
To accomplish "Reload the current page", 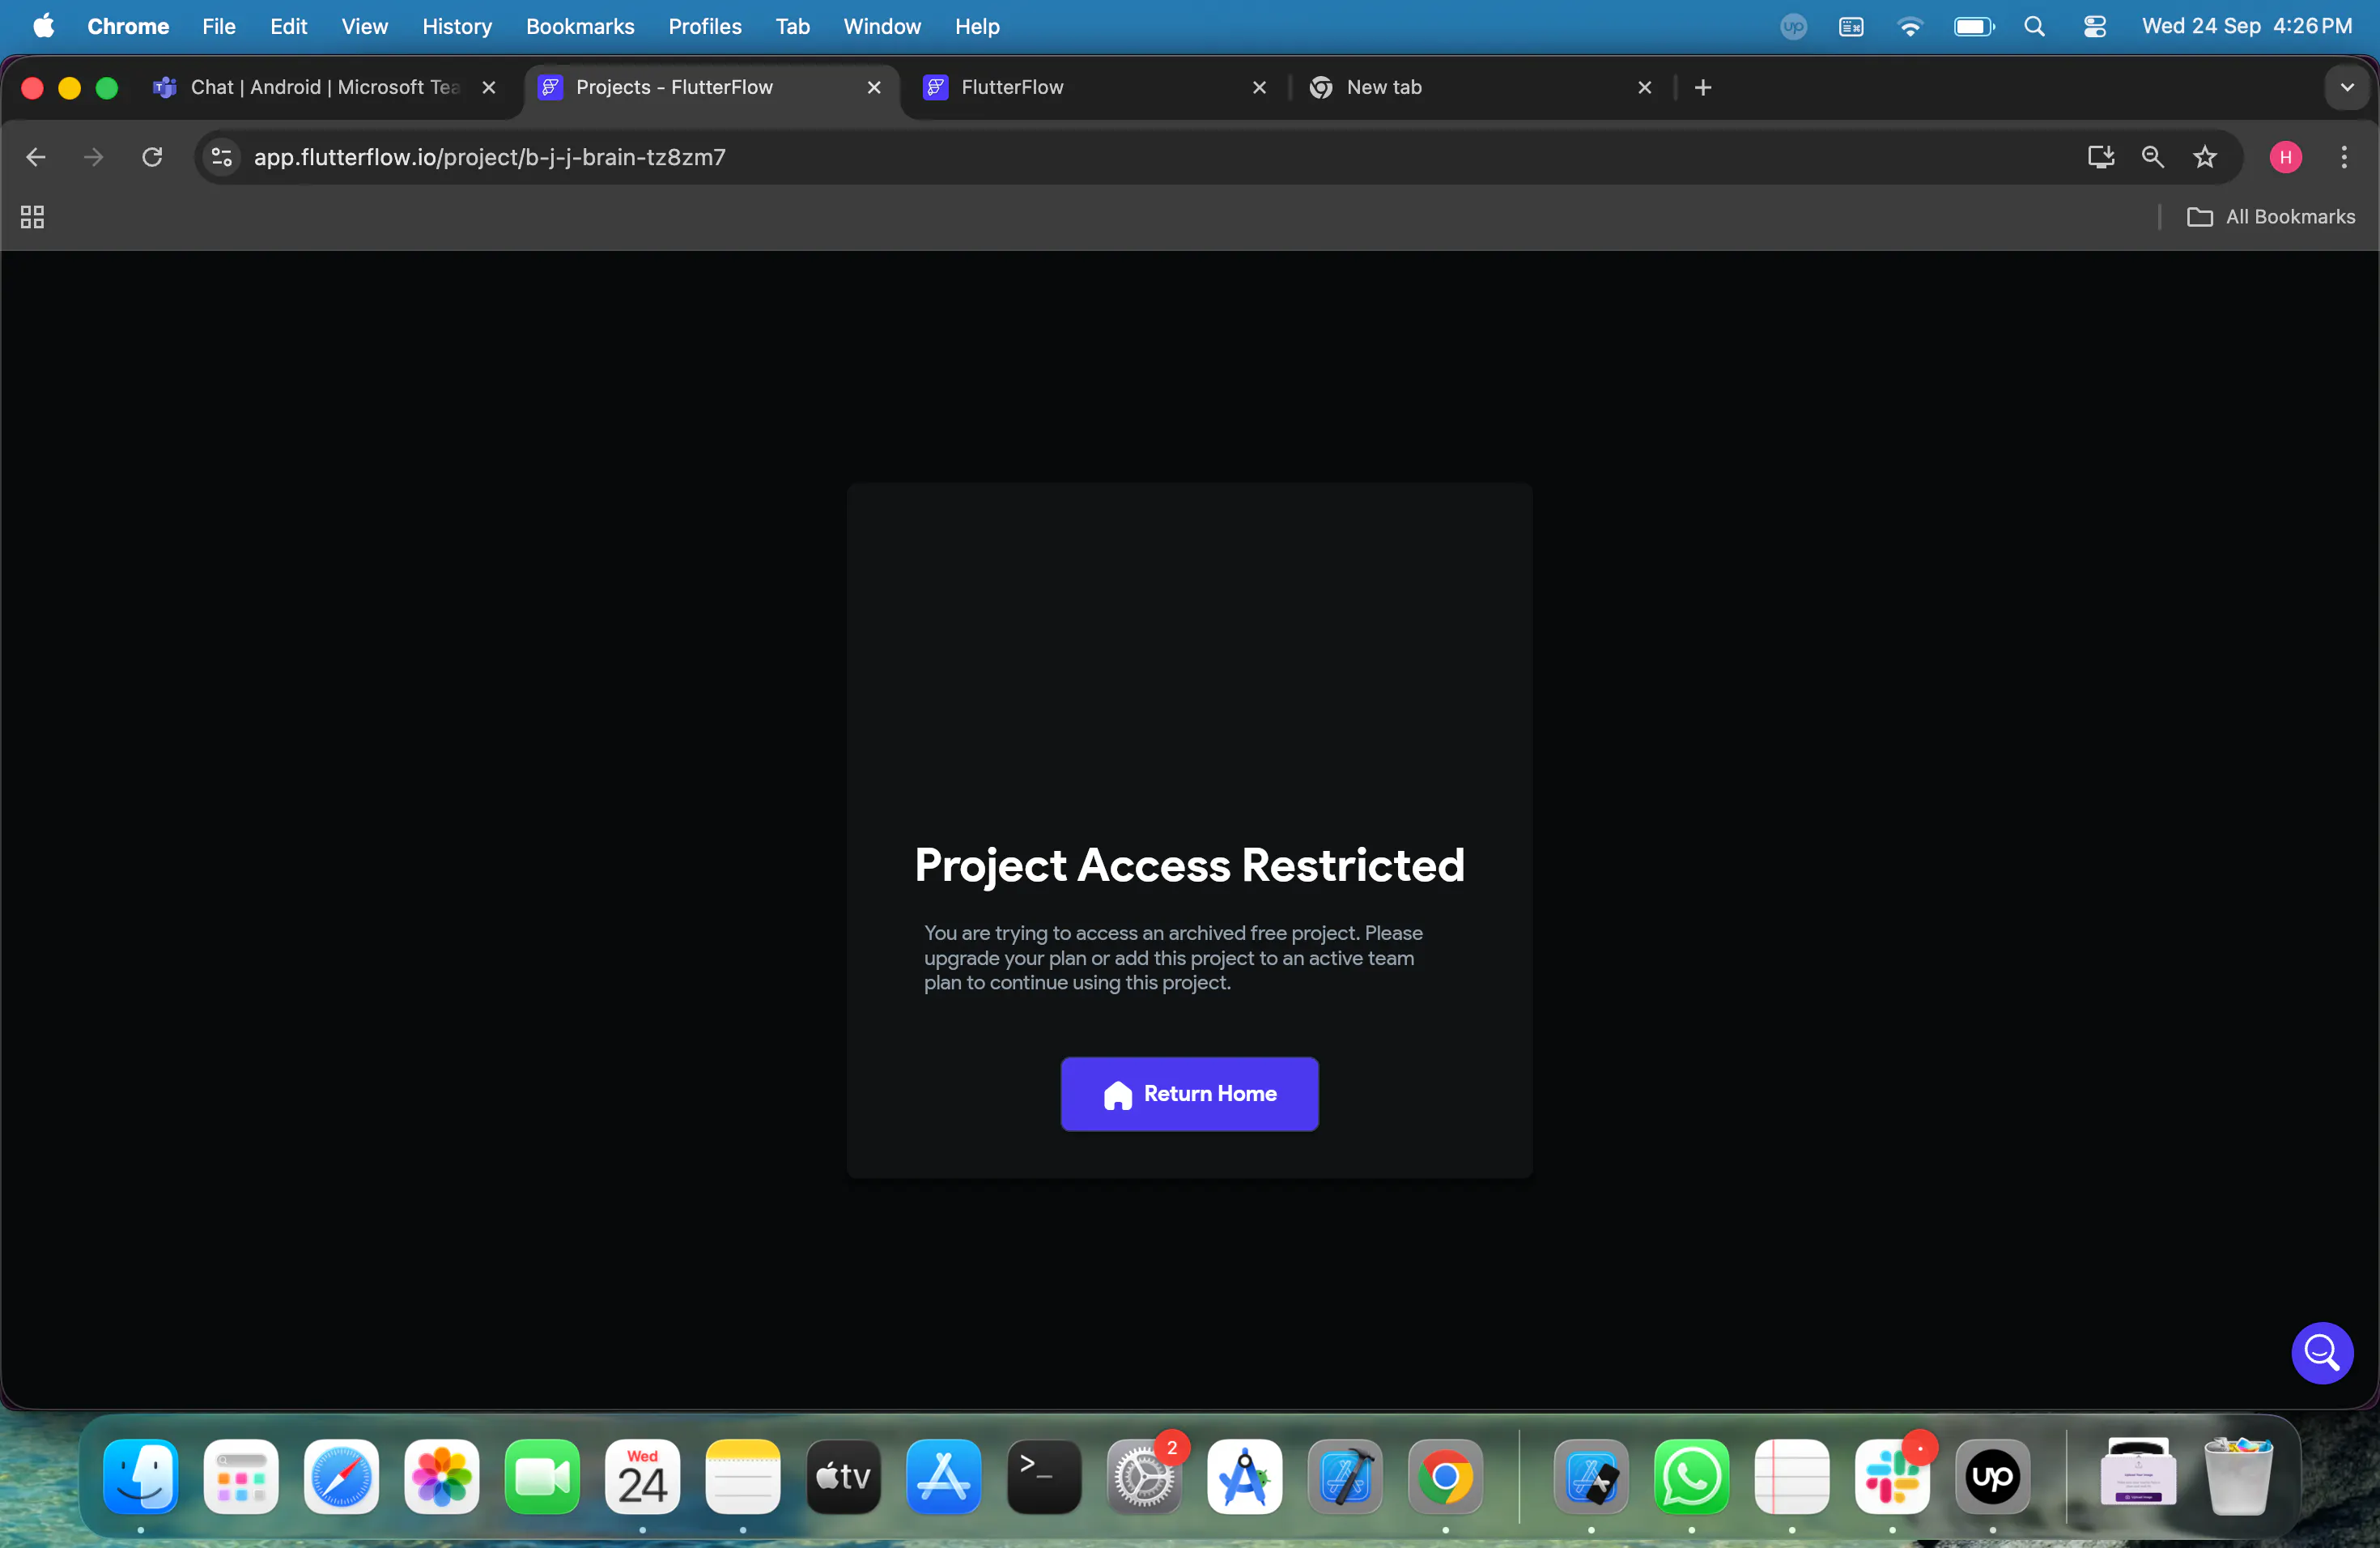I will click(152, 157).
